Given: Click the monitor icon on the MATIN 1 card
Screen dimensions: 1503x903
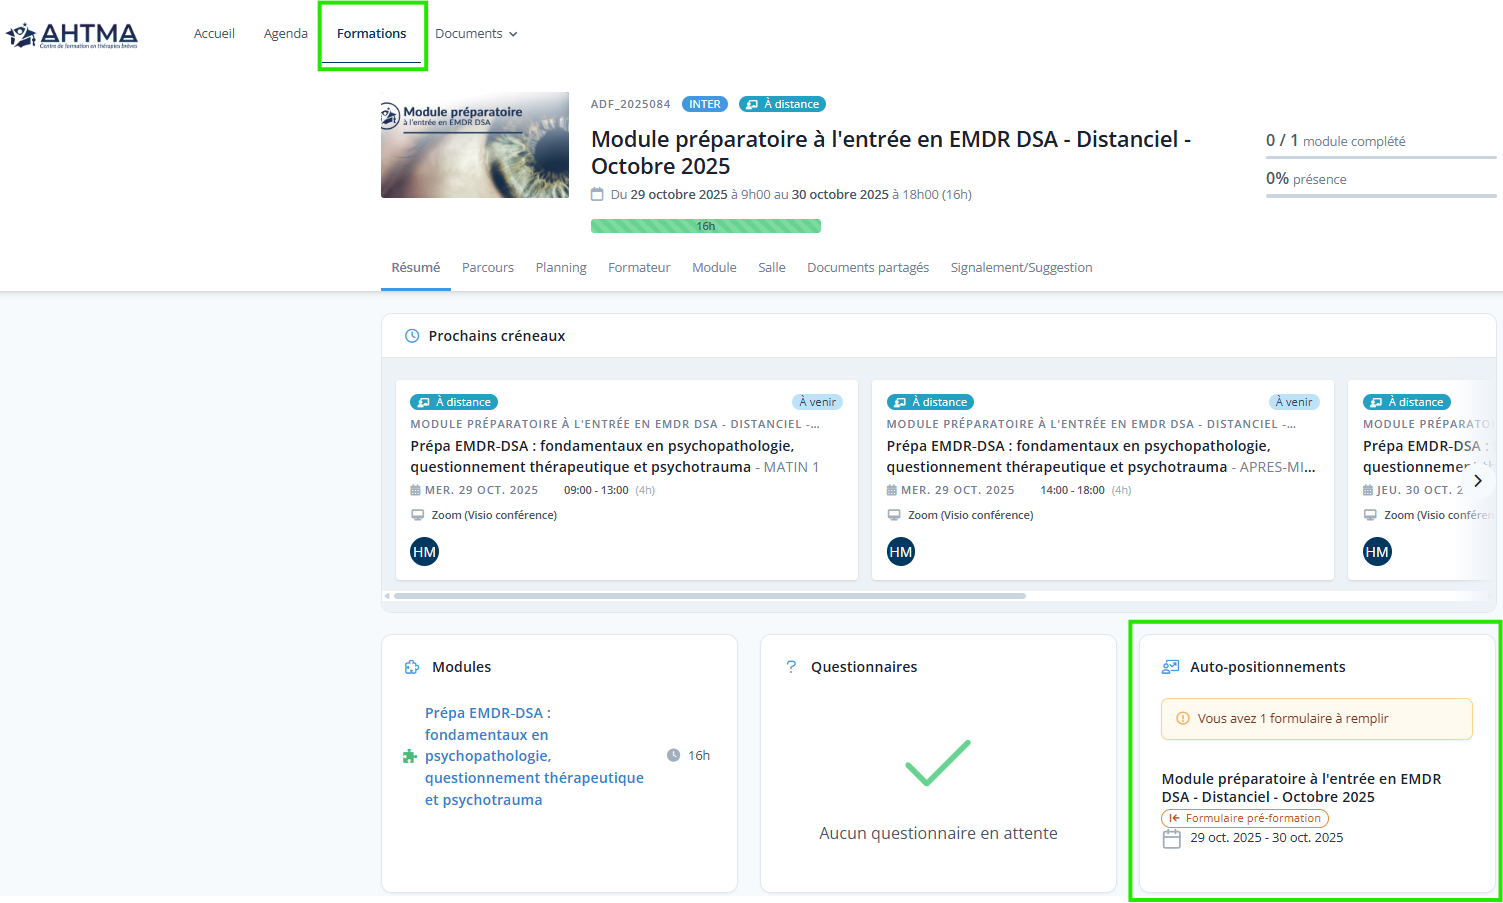Looking at the screenshot, I should [x=418, y=515].
